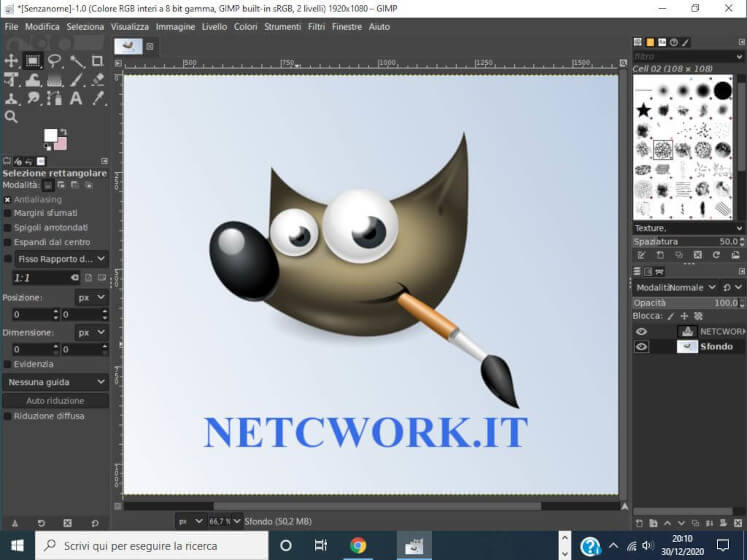
Task: Toggle the Fisso Rapporto checkbox
Action: coord(7,259)
